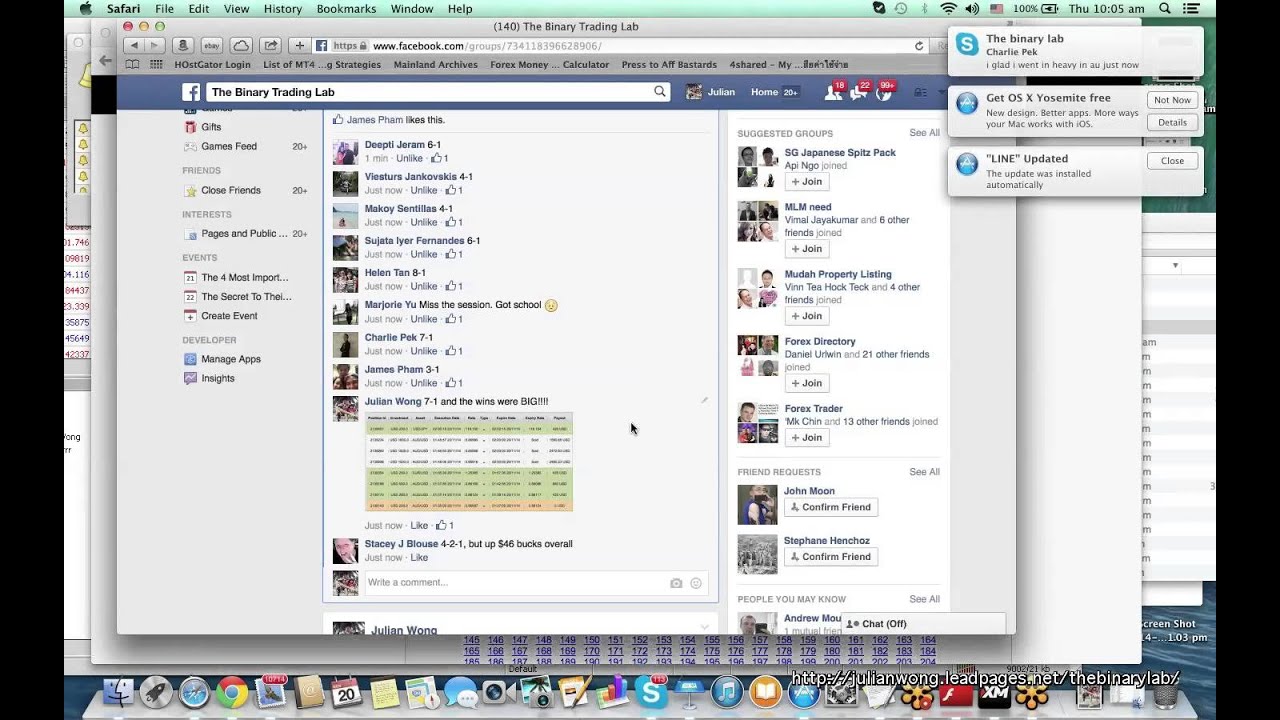Click the Safari forward navigation arrow

(156, 46)
